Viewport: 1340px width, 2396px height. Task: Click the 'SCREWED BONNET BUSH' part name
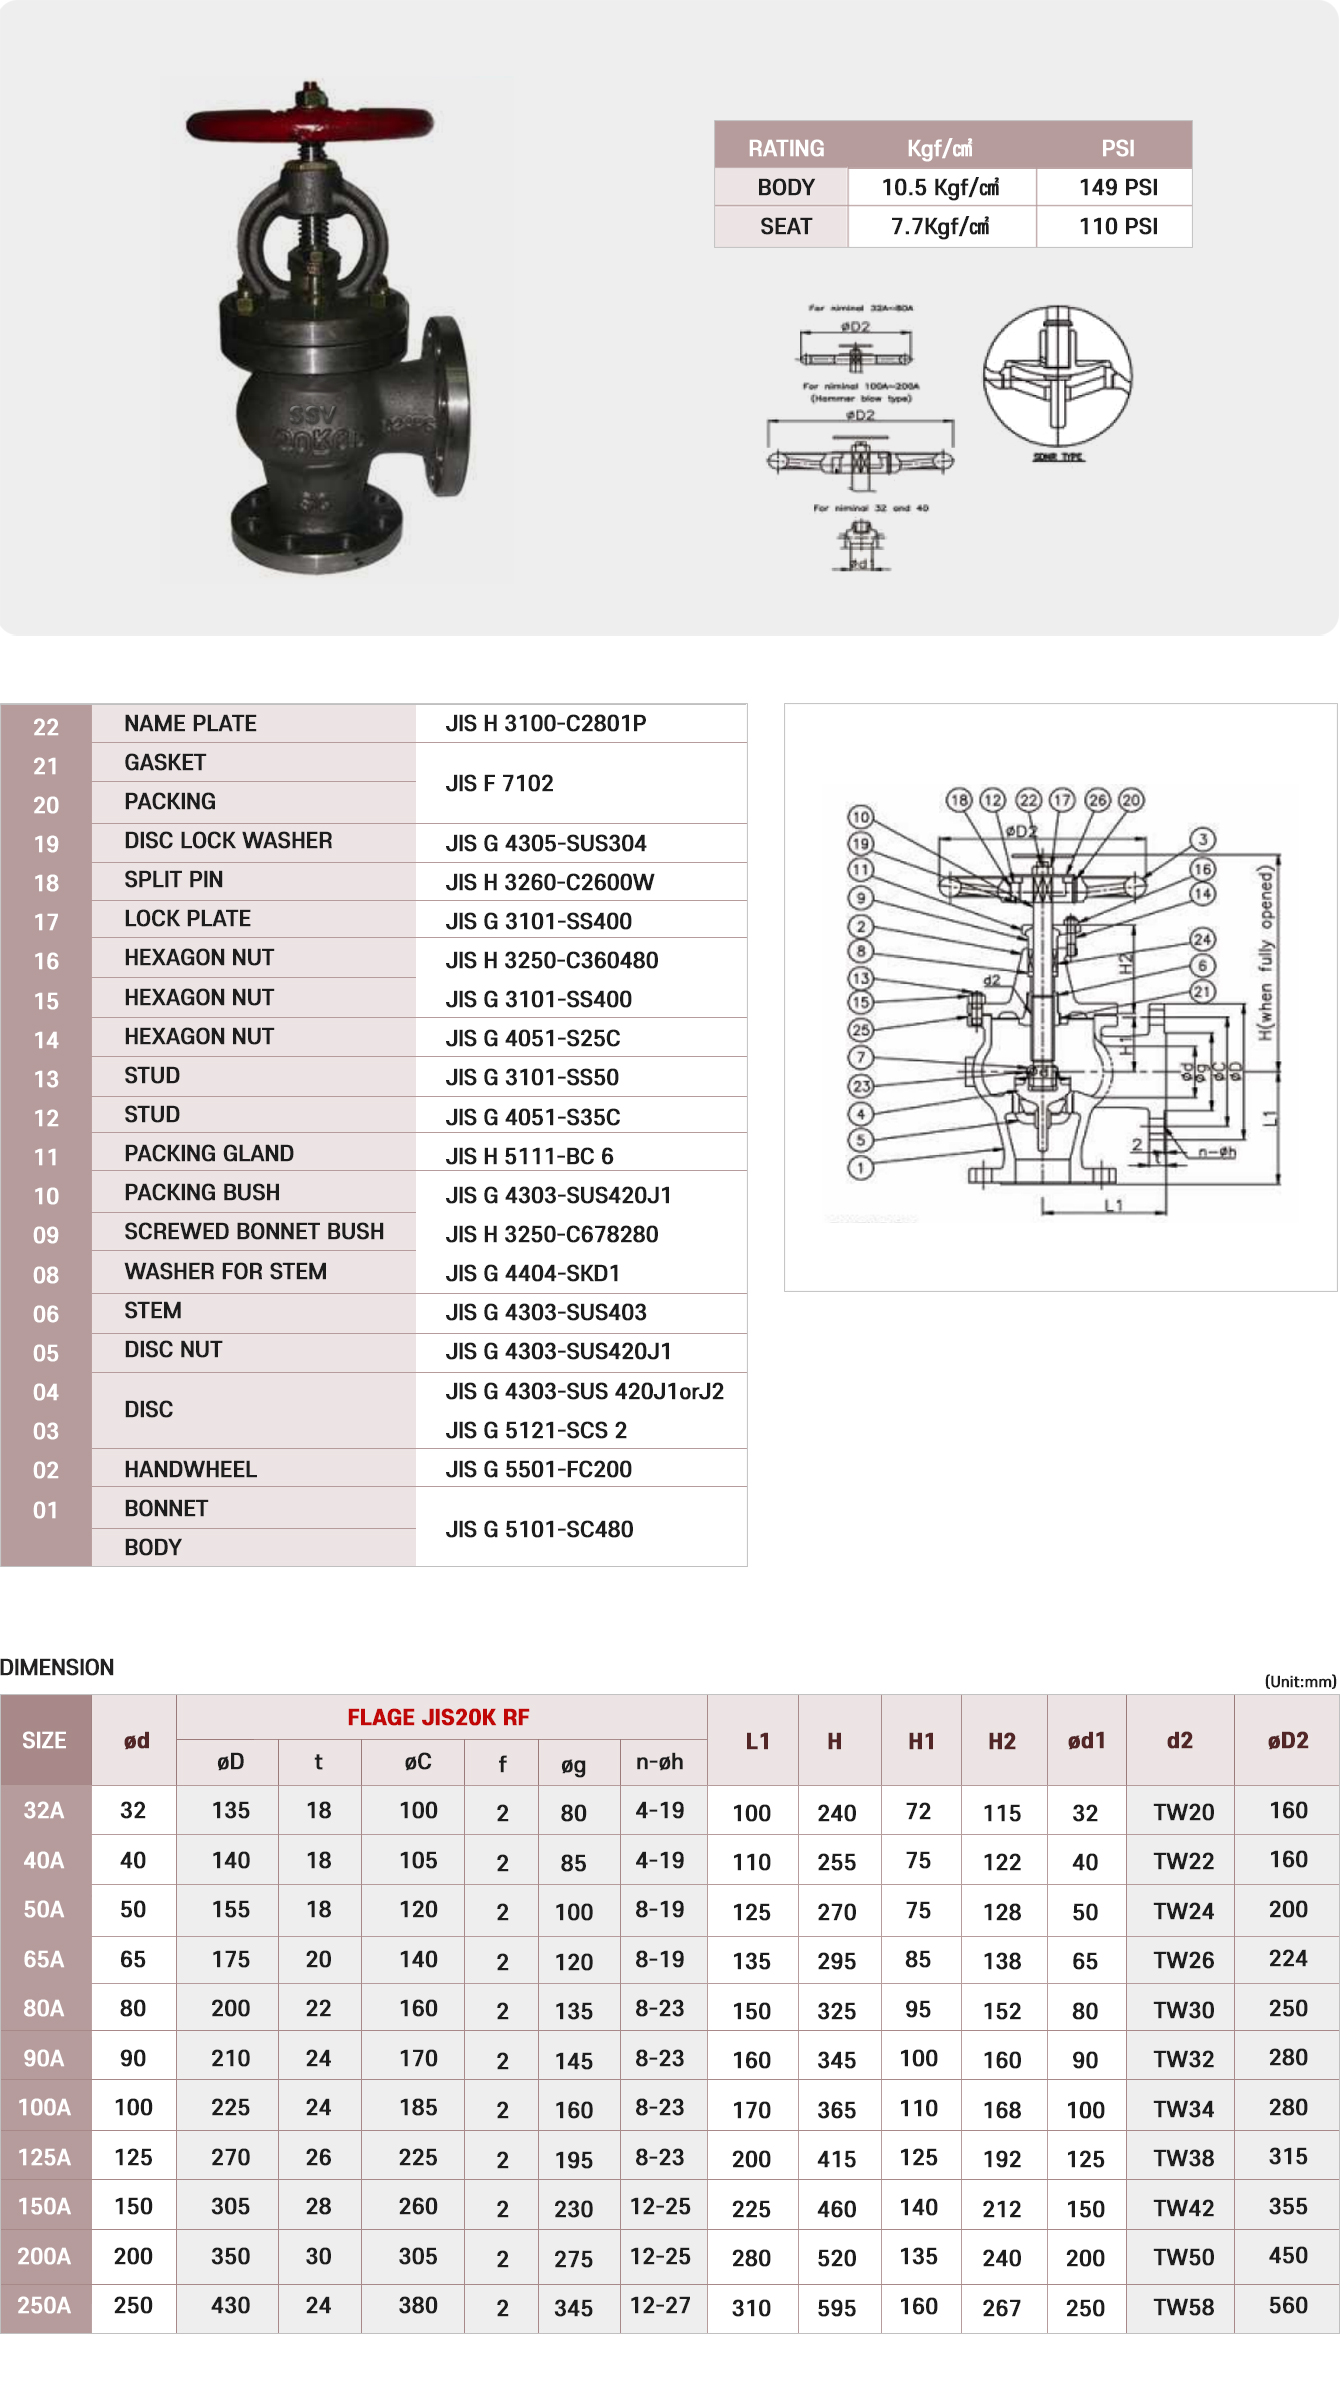254,1231
